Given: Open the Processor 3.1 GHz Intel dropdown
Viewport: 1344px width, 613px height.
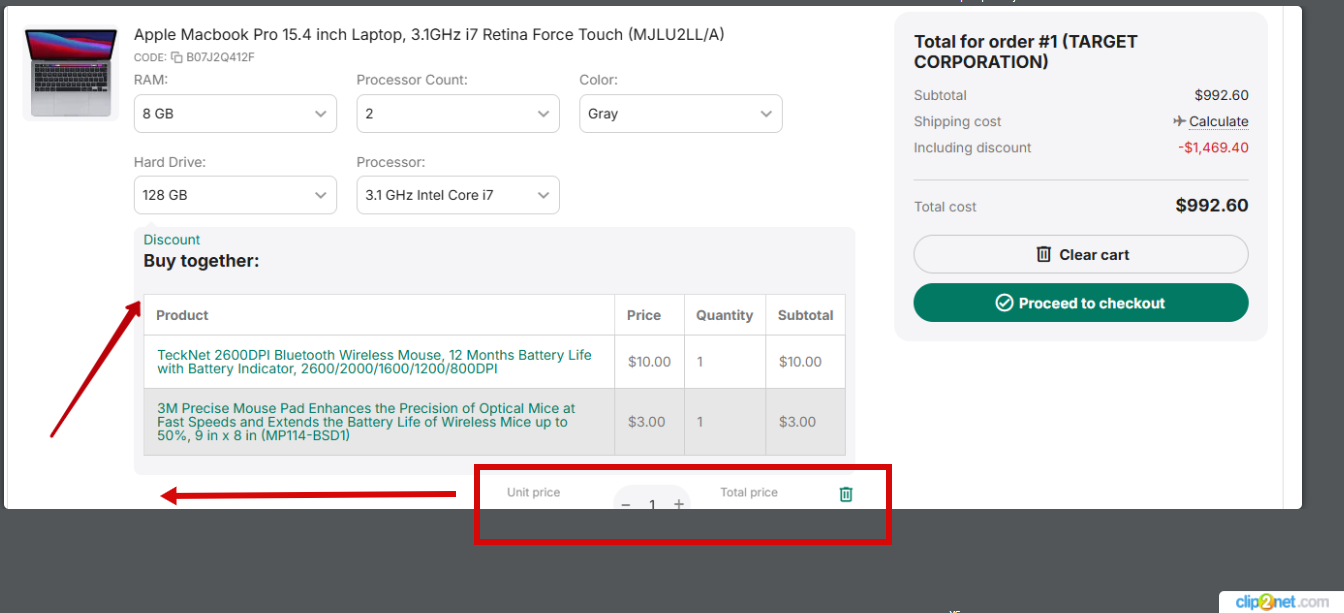Looking at the screenshot, I should 458,195.
